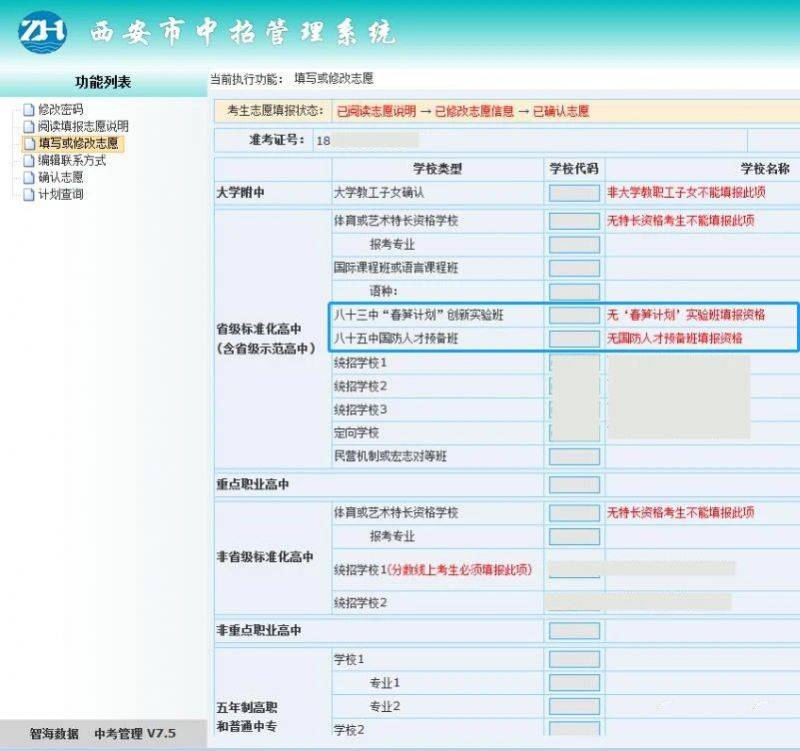The width and height of the screenshot is (800, 751).
Task: Open 计划查询 from the function list
Action: tap(60, 195)
